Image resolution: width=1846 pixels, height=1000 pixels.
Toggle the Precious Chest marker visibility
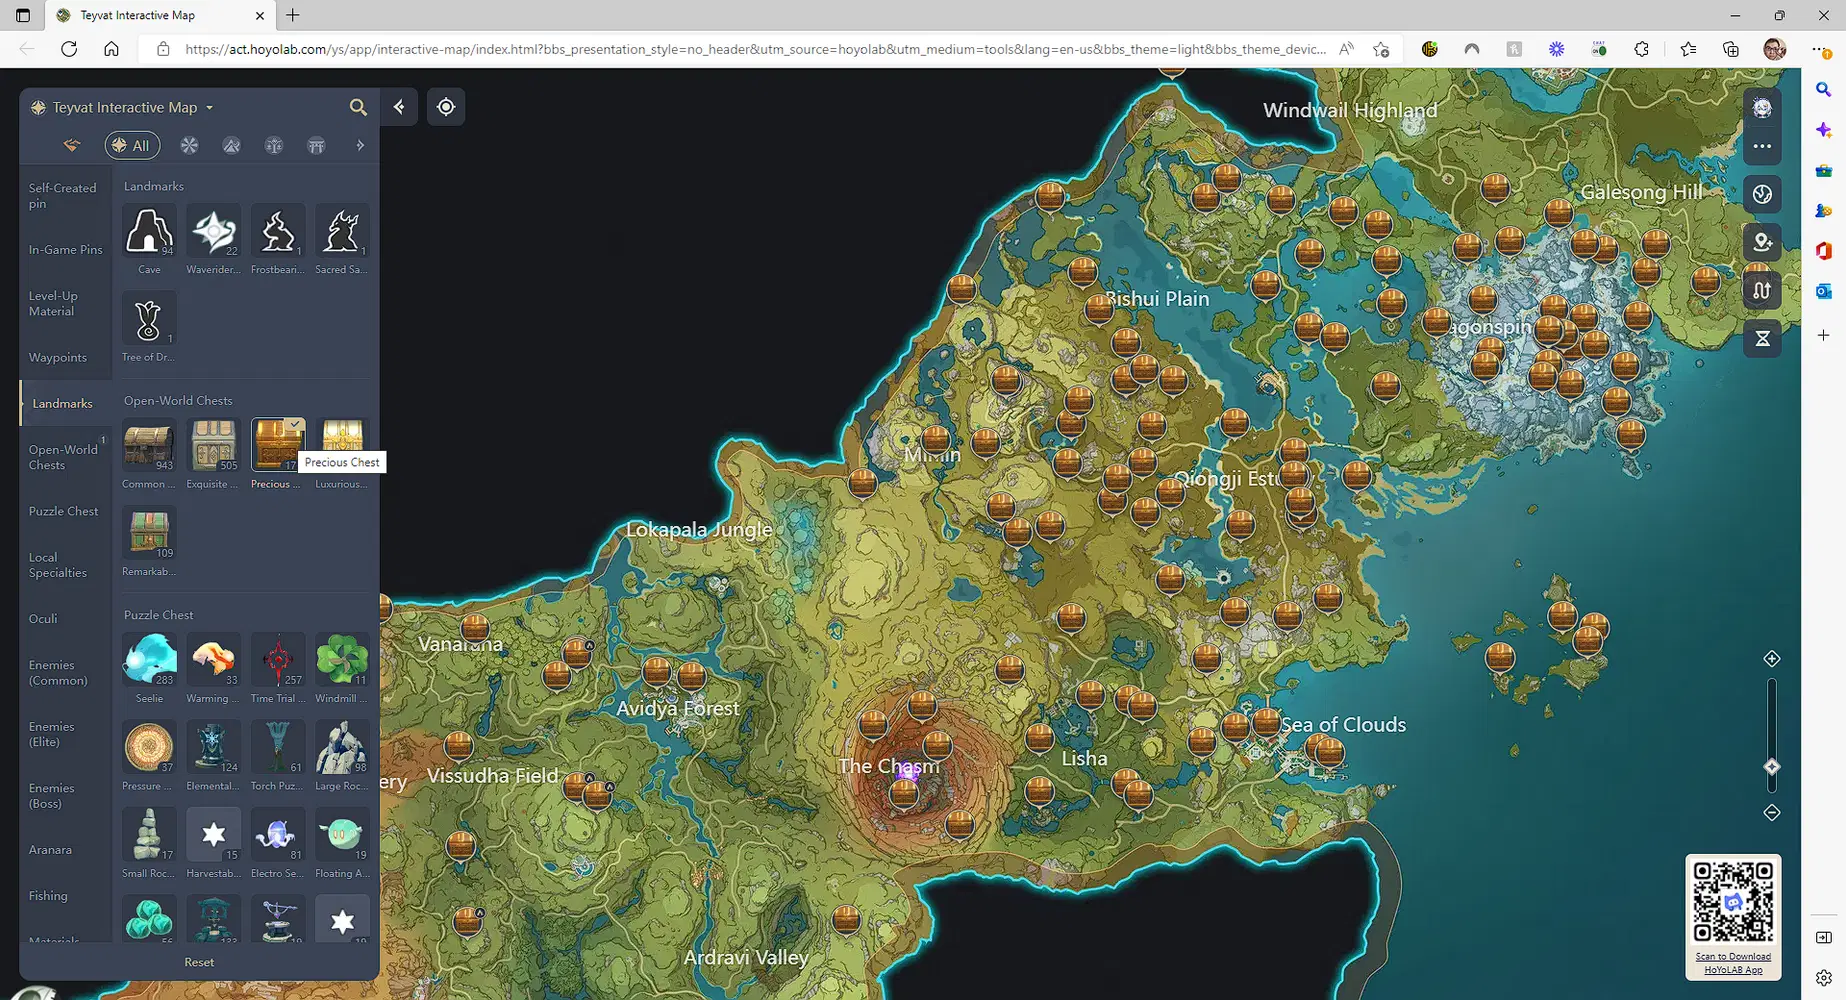pyautogui.click(x=277, y=446)
